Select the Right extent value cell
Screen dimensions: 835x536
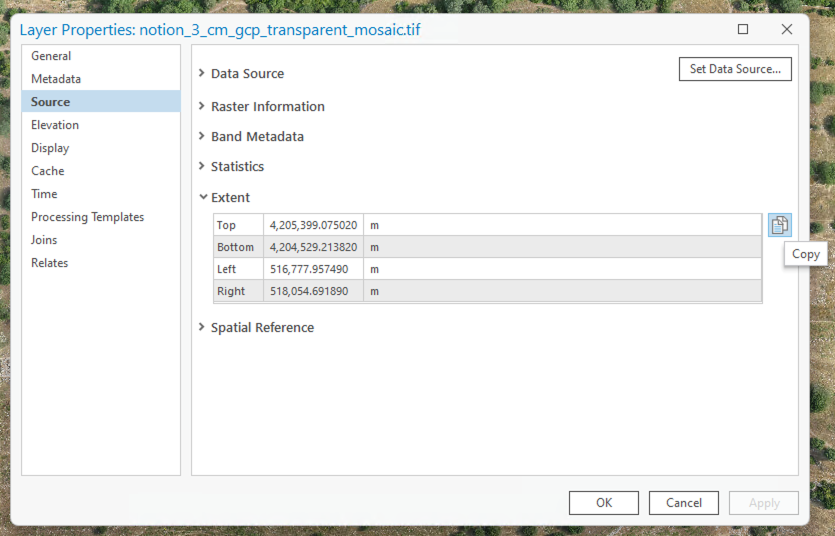313,291
